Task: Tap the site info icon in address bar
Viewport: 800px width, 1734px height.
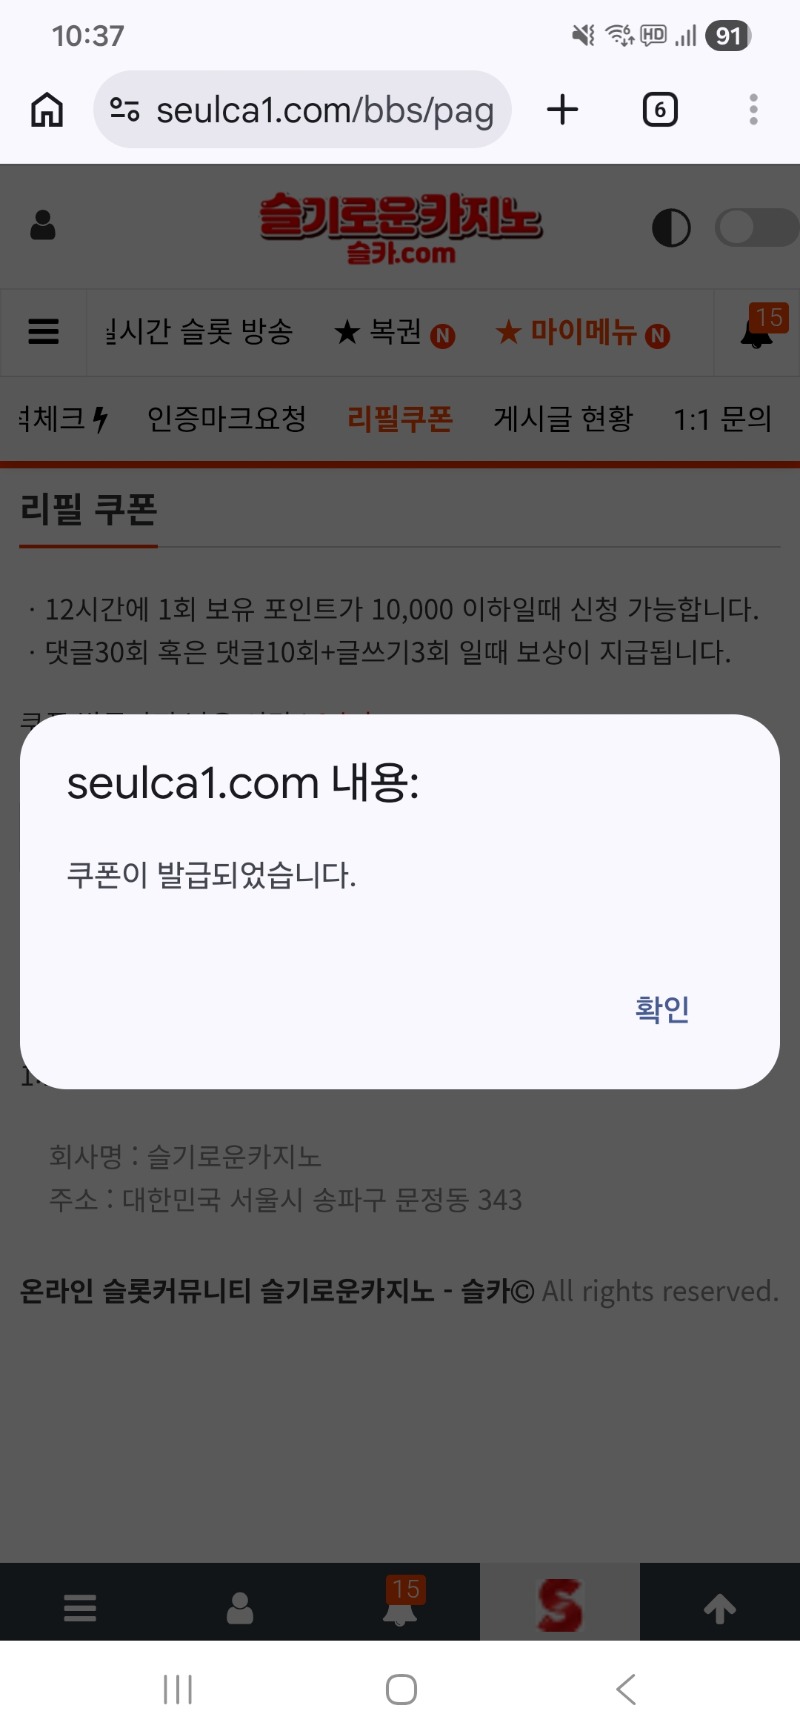Action: click(x=125, y=110)
